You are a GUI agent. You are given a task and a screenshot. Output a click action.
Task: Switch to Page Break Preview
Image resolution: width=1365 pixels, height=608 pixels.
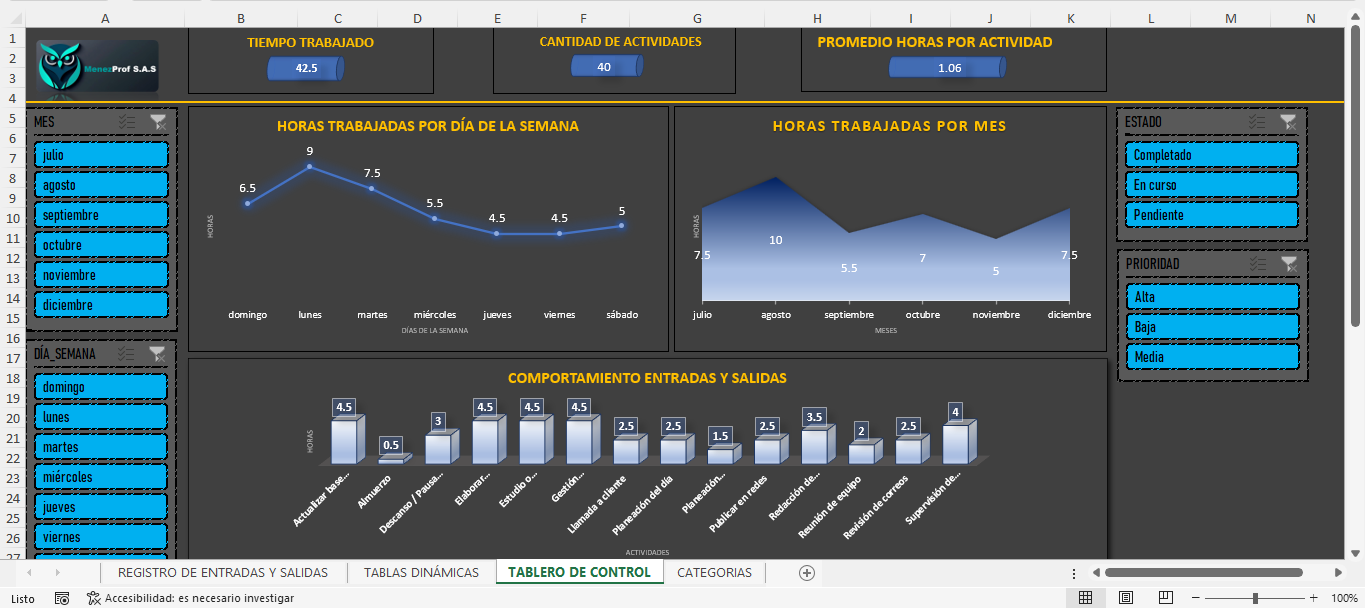point(1164,598)
